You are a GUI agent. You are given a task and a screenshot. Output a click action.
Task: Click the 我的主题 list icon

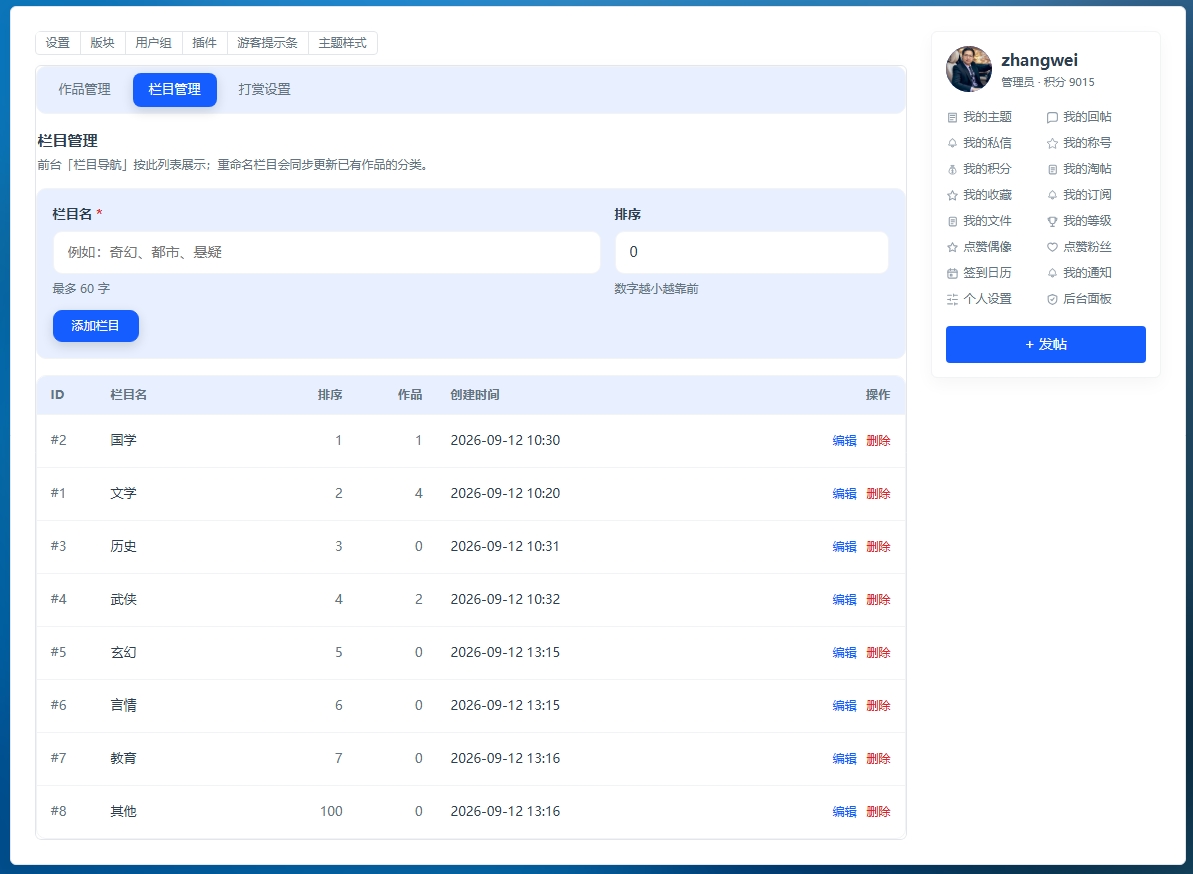click(952, 117)
